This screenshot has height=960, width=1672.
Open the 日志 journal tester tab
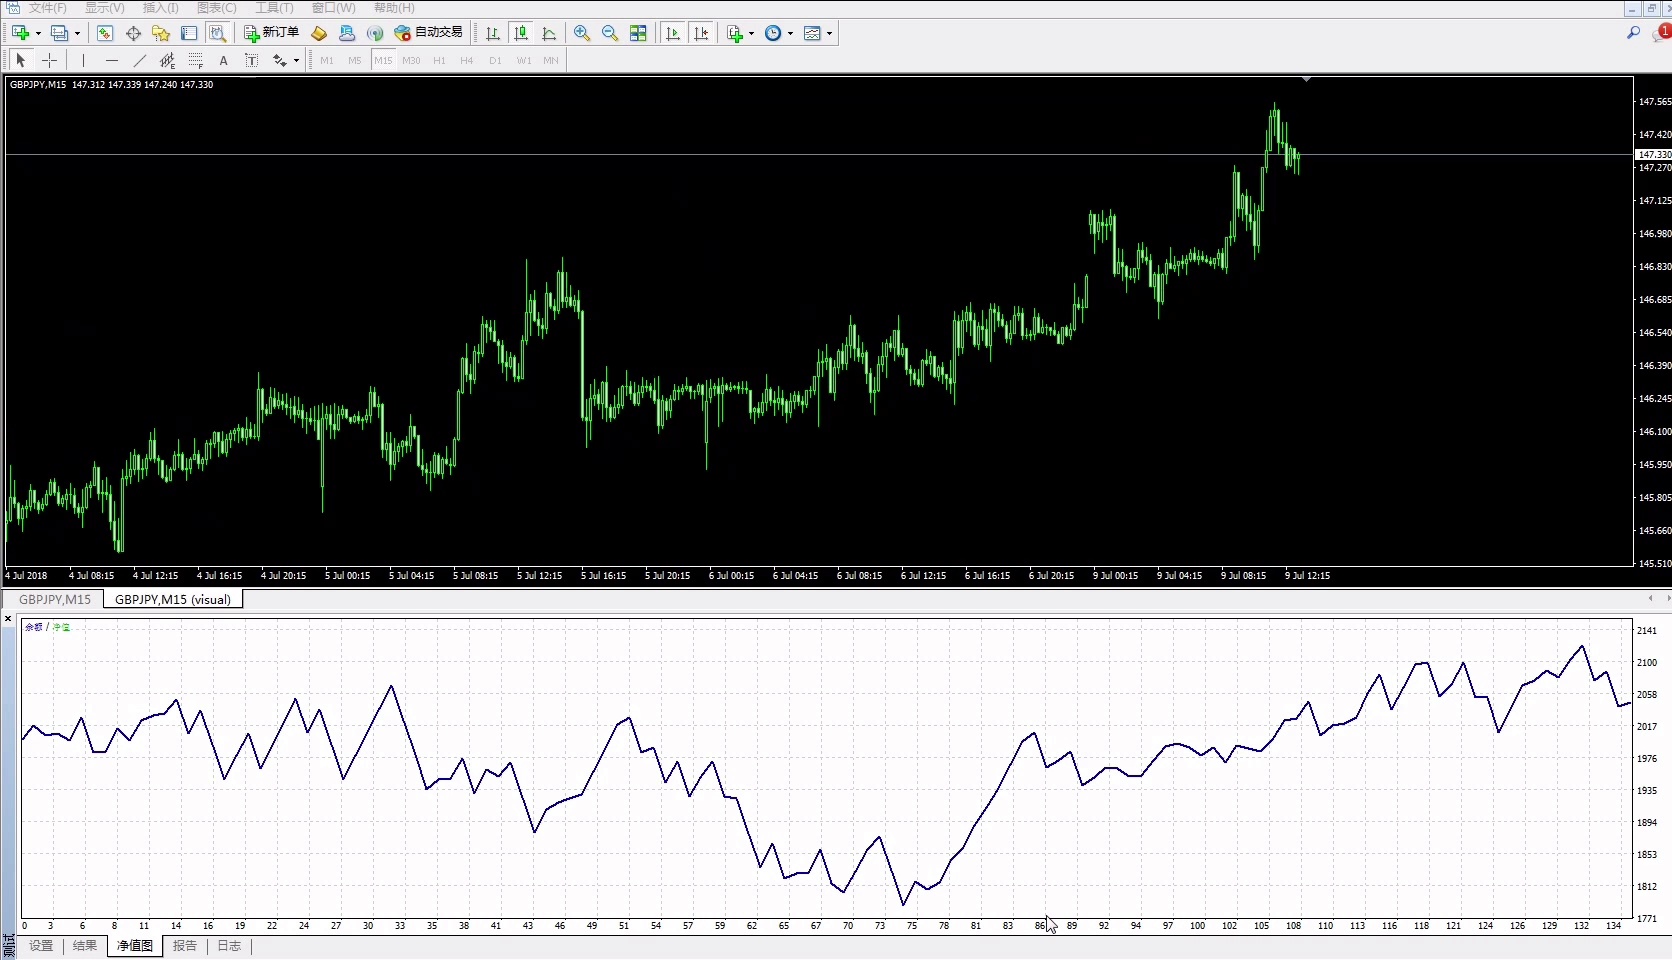229,946
